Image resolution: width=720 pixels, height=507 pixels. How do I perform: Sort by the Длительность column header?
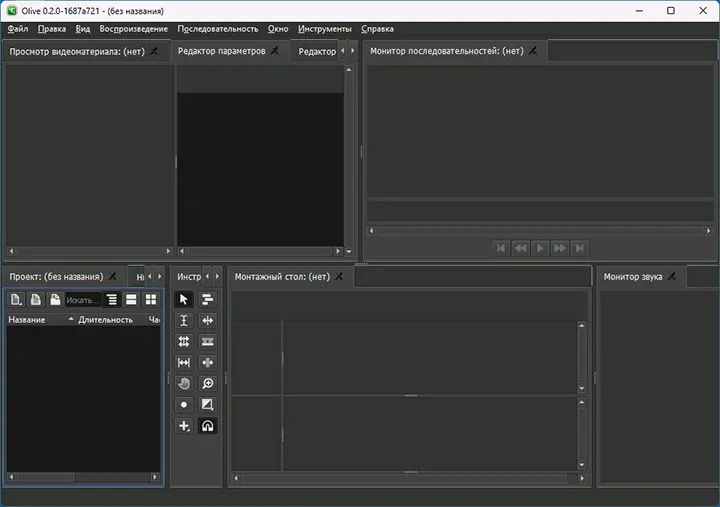(x=111, y=320)
